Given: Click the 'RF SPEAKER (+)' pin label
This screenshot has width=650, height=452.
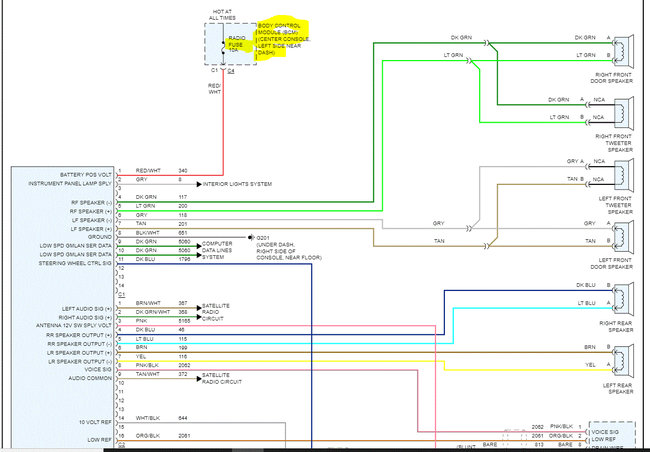Looking at the screenshot, I should point(92,211).
